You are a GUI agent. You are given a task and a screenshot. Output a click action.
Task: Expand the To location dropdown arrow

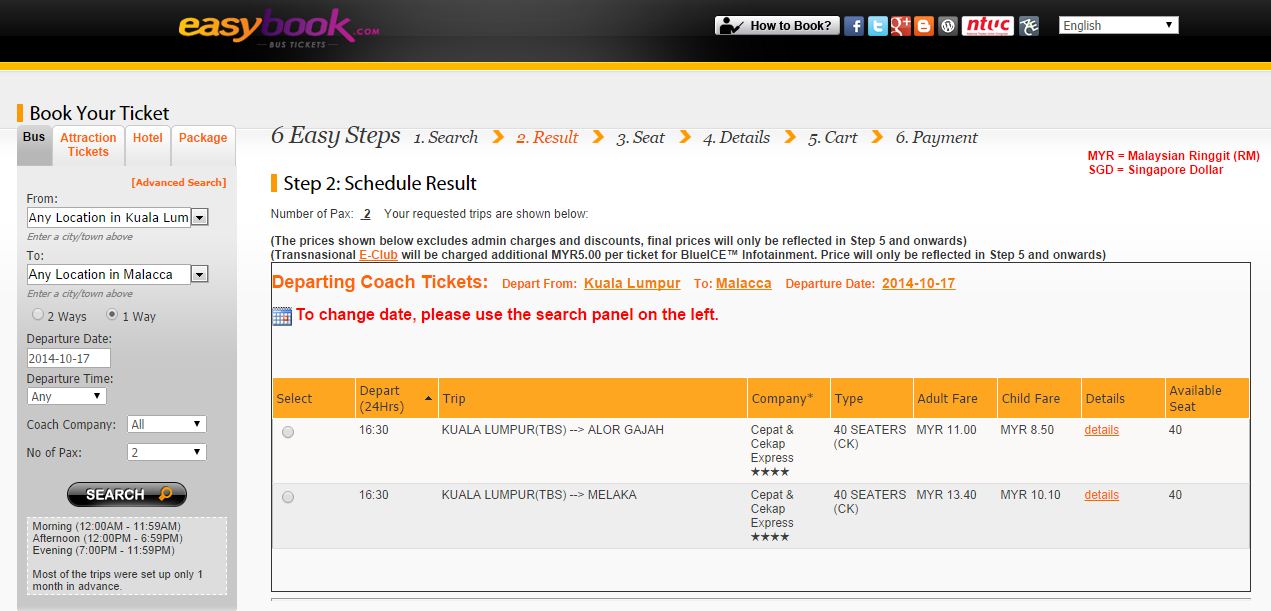tap(199, 274)
